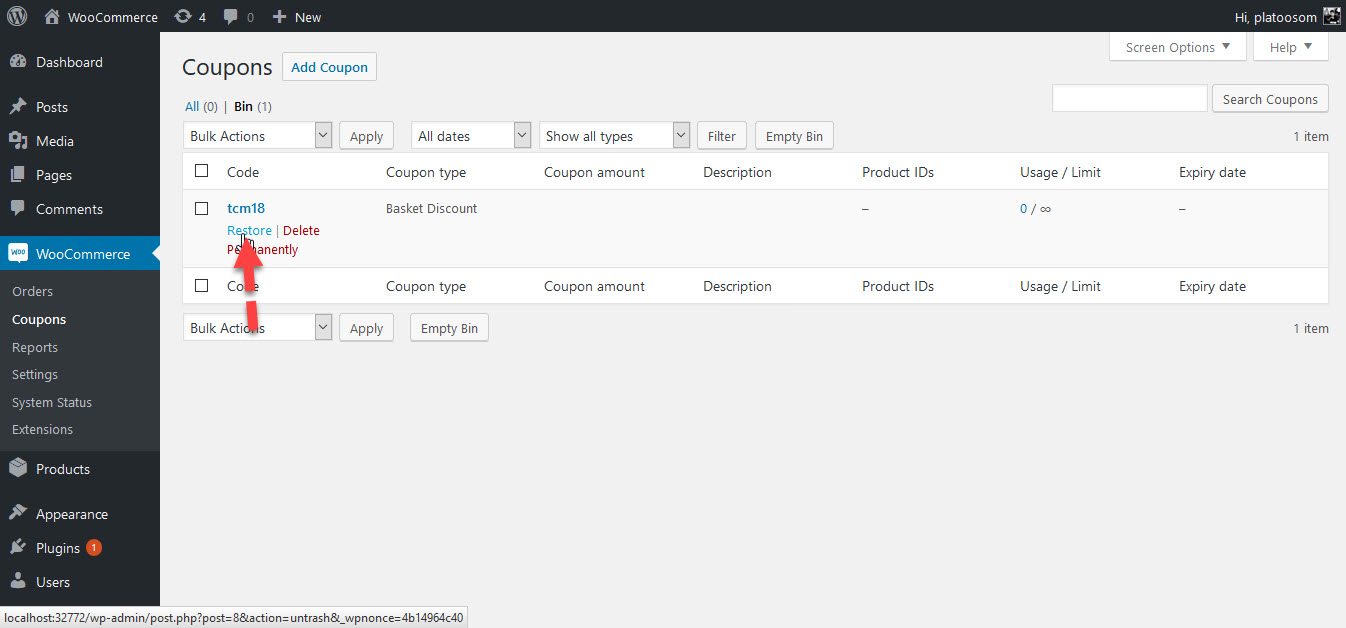Image resolution: width=1346 pixels, height=628 pixels.
Task: Open the Show all types dropdown
Action: (x=615, y=136)
